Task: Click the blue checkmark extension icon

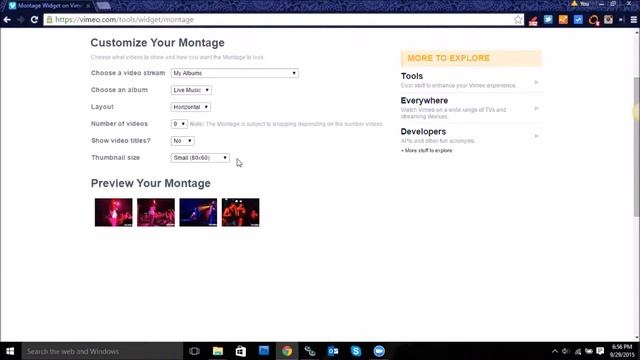Action: [x=578, y=20]
